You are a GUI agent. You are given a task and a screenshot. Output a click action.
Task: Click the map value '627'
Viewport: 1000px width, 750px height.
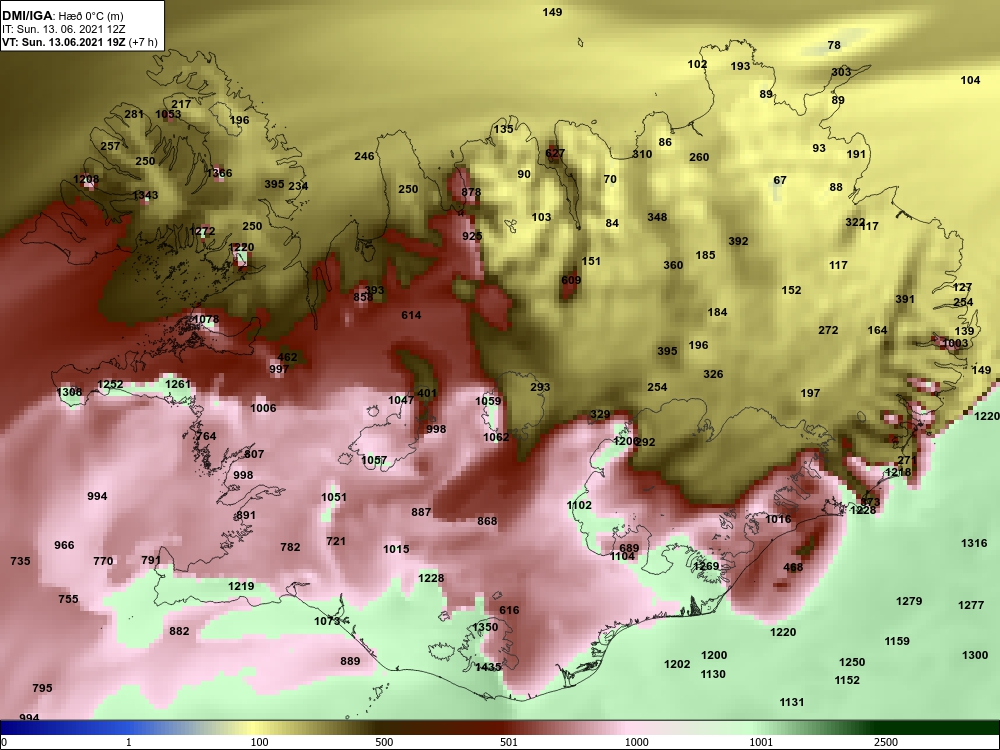(555, 153)
